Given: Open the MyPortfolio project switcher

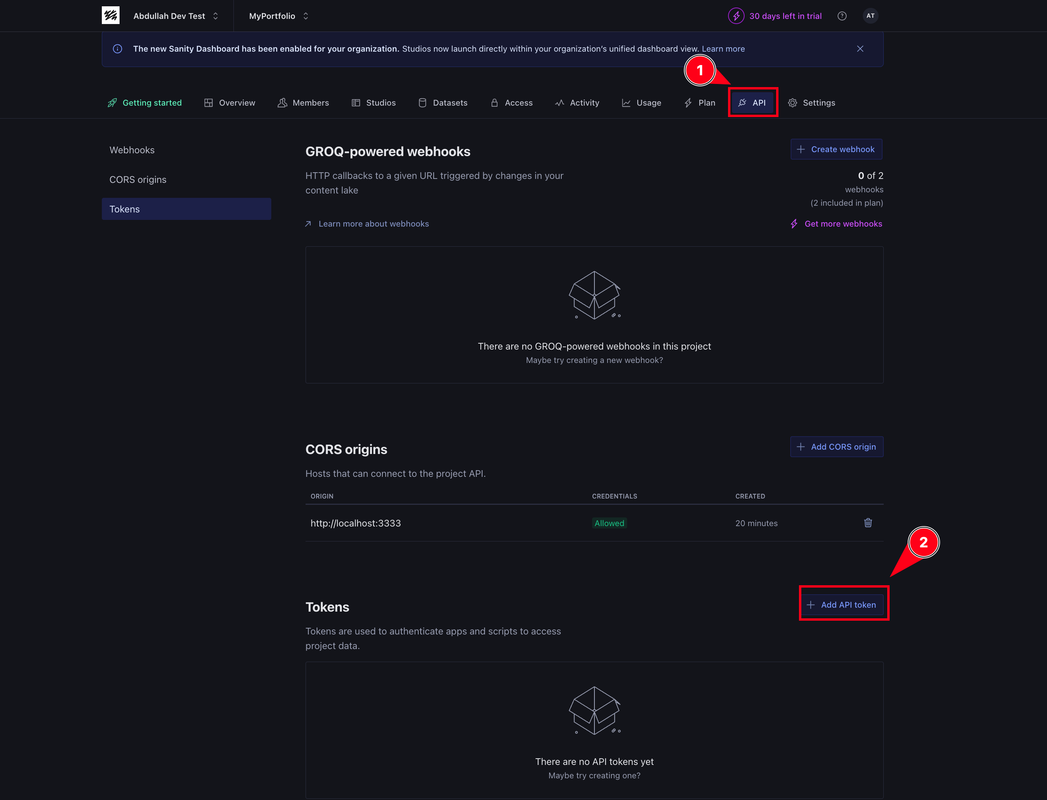Looking at the screenshot, I should 278,16.
